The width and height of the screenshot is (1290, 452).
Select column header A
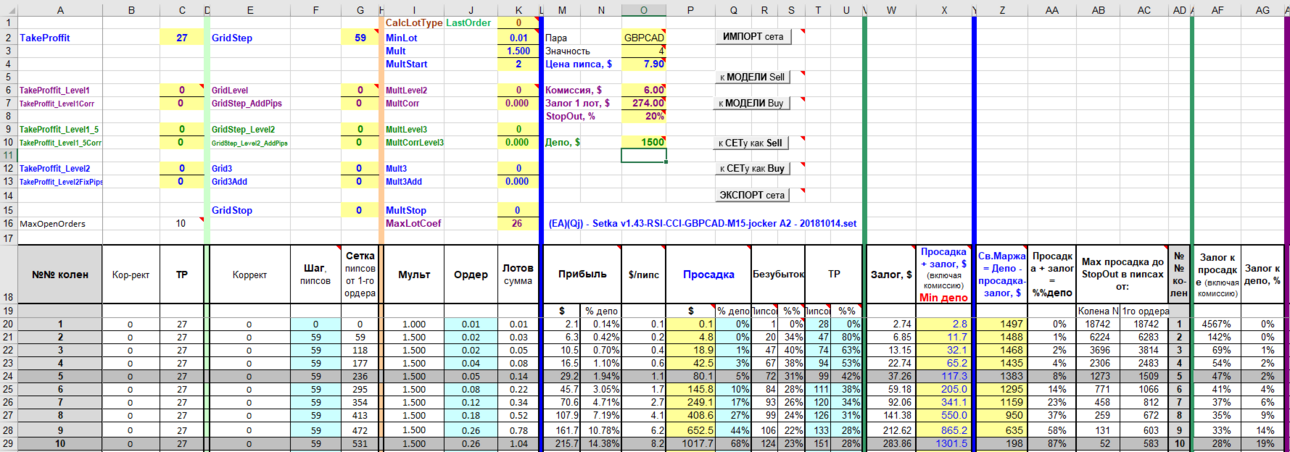[60, 10]
